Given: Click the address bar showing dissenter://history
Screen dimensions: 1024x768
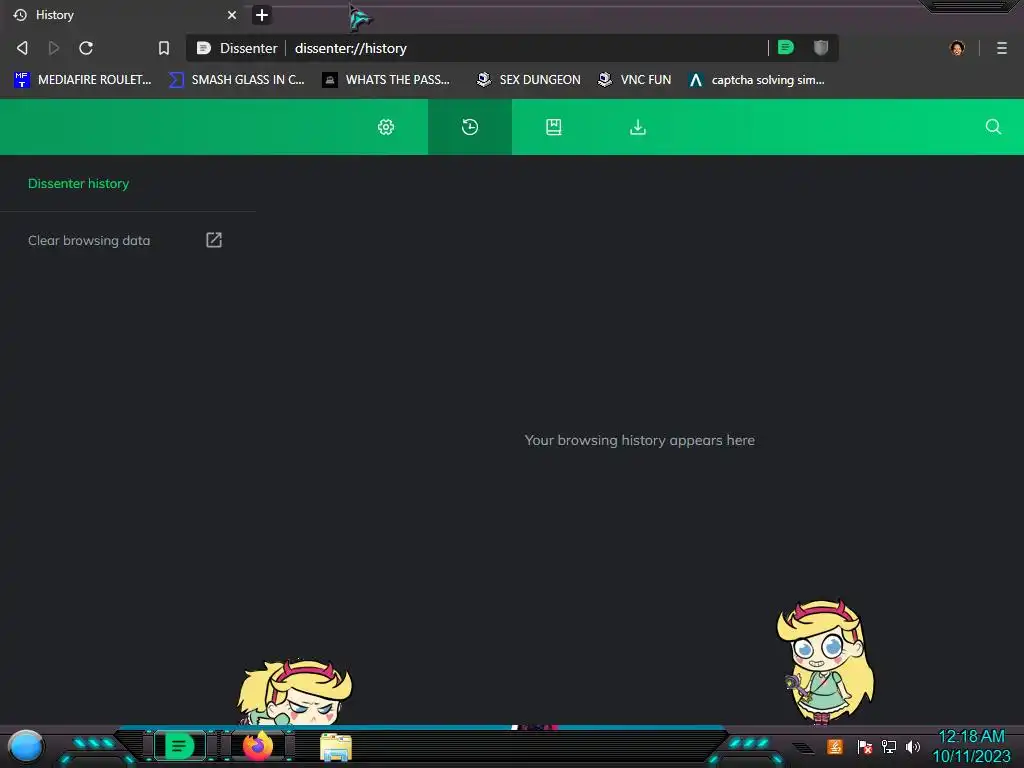Looking at the screenshot, I should click(x=512, y=48).
